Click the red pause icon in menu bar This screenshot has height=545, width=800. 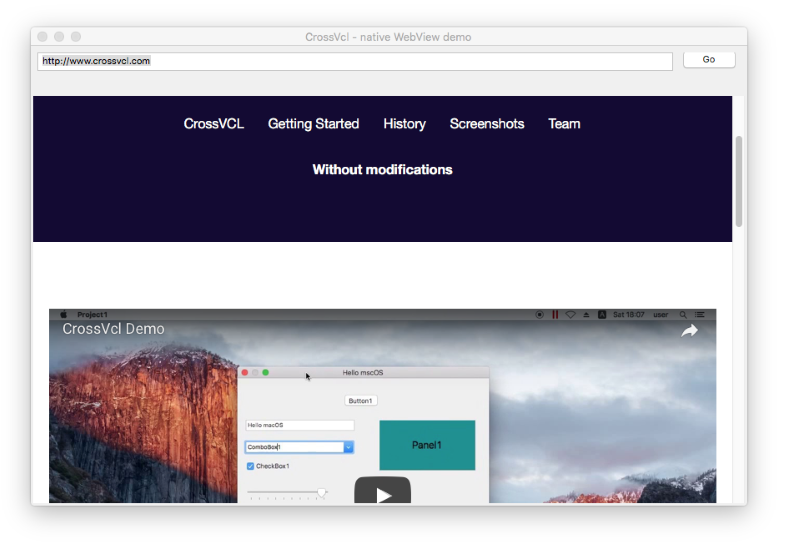(555, 314)
